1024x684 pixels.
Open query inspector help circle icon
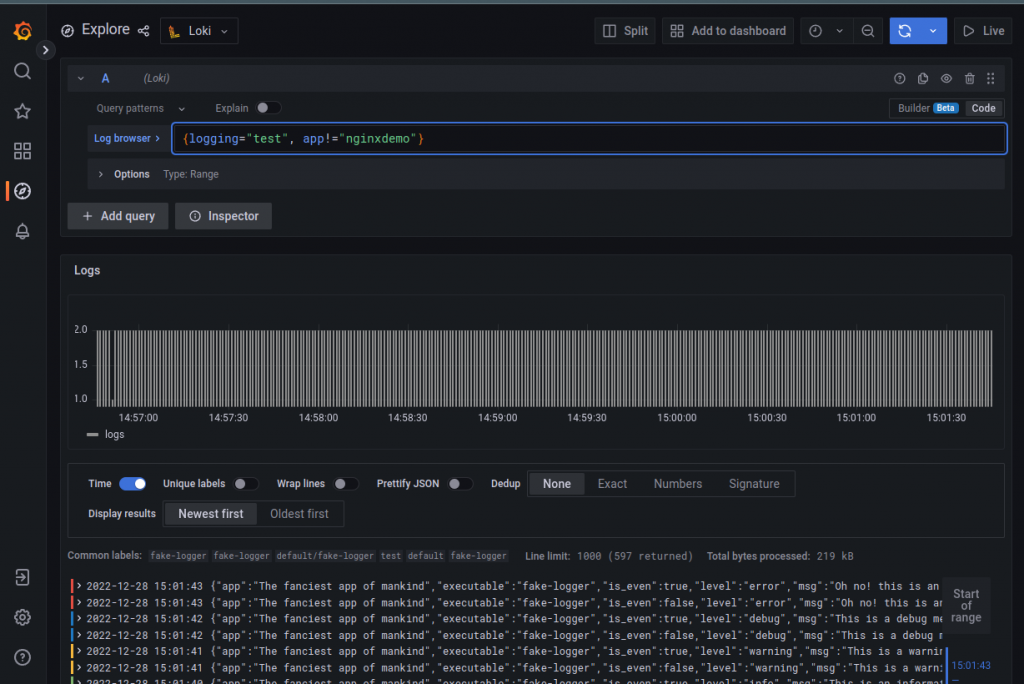[898, 77]
